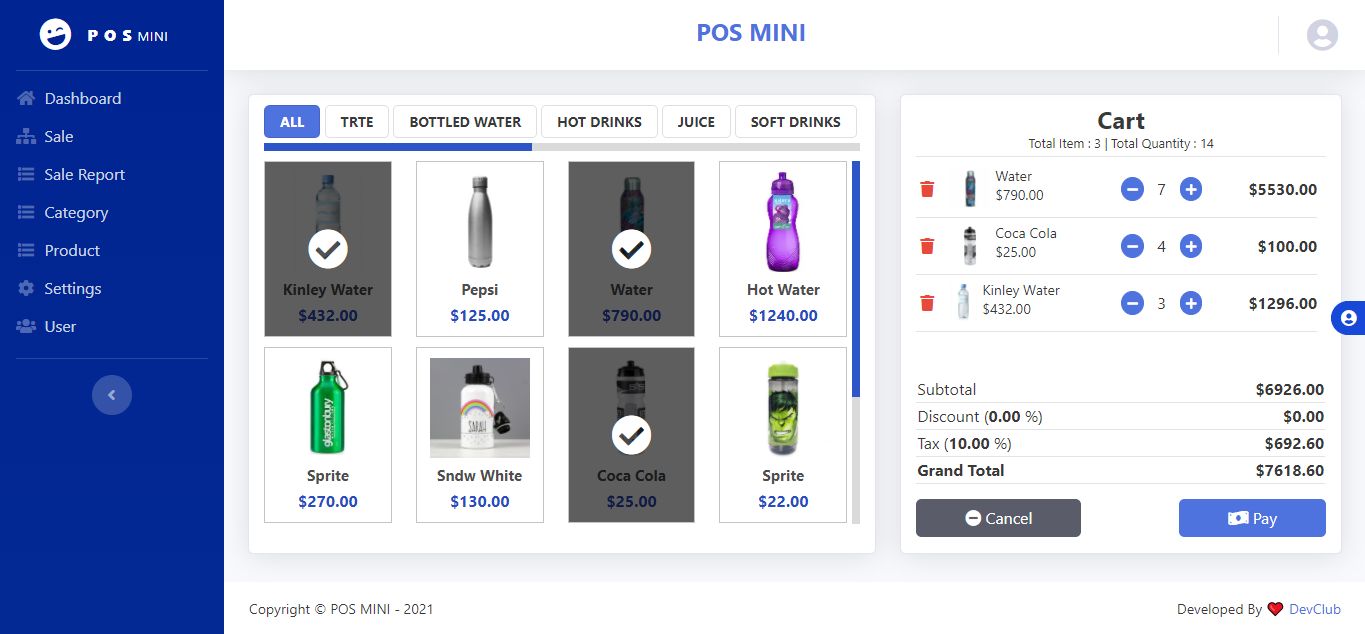Increase Water quantity with plus button
This screenshot has width=1365, height=634.
click(1190, 189)
